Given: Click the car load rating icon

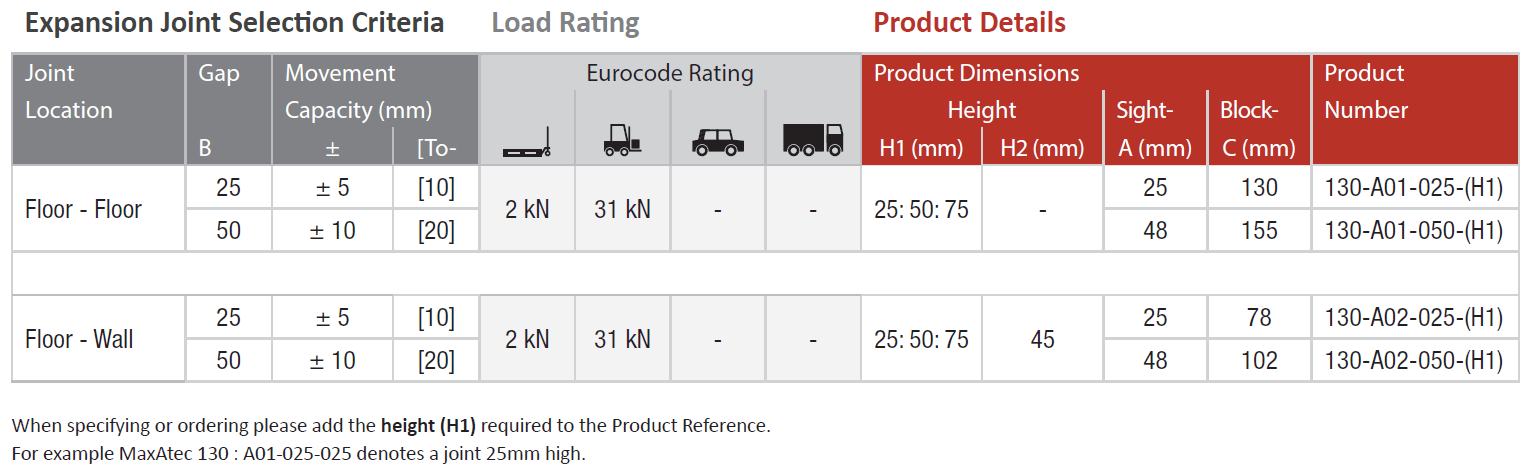Looking at the screenshot, I should point(717,145).
